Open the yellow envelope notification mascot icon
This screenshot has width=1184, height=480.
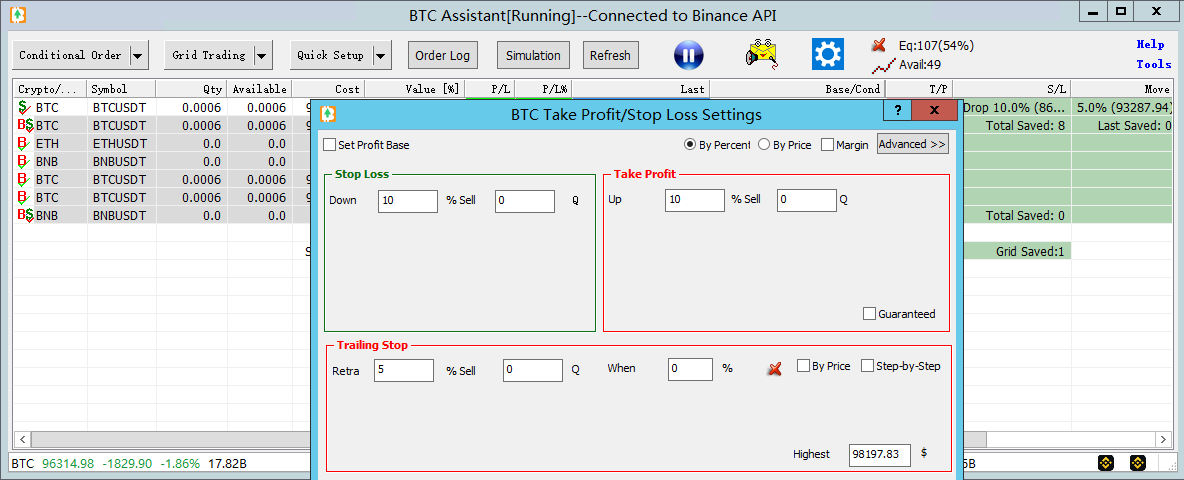763,55
